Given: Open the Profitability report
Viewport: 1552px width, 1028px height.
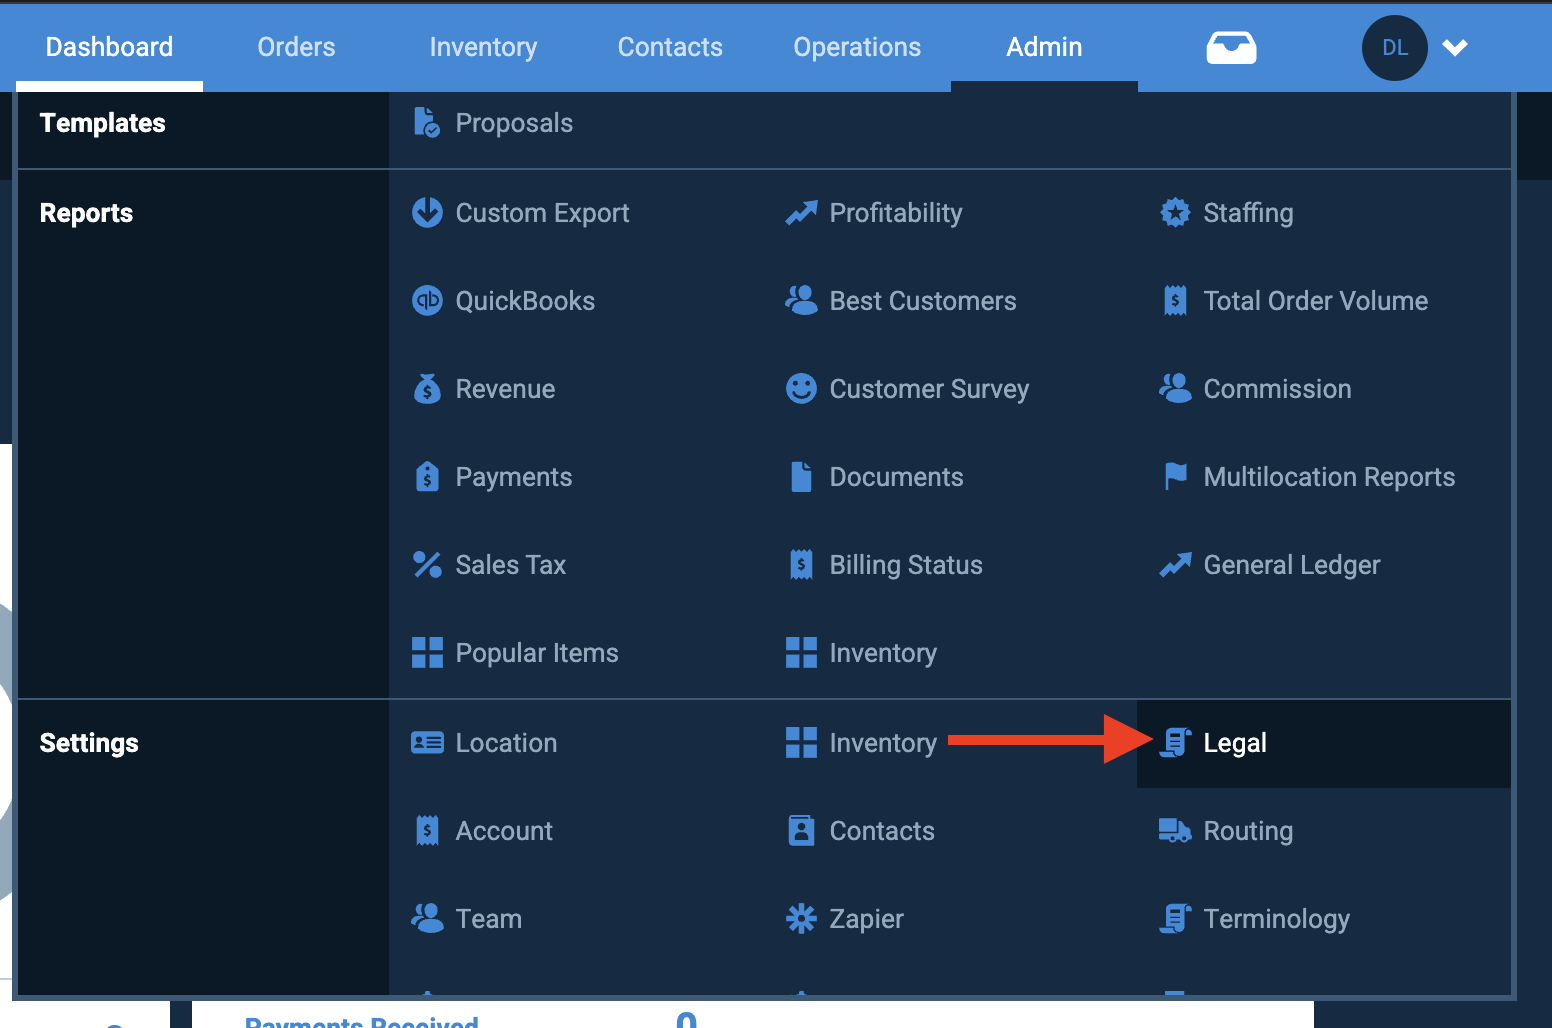Looking at the screenshot, I should (x=896, y=213).
